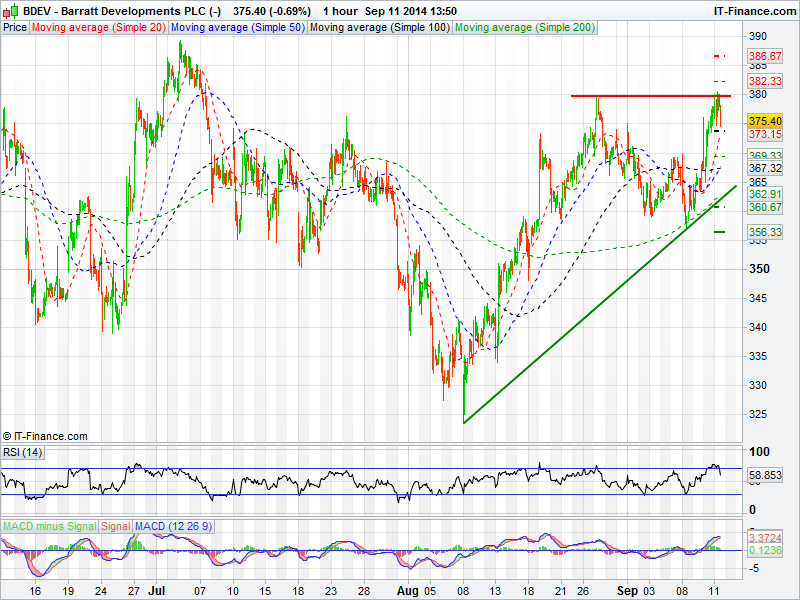
Task: Click the 3.3724 MACD value tag
Action: pyautogui.click(x=764, y=537)
